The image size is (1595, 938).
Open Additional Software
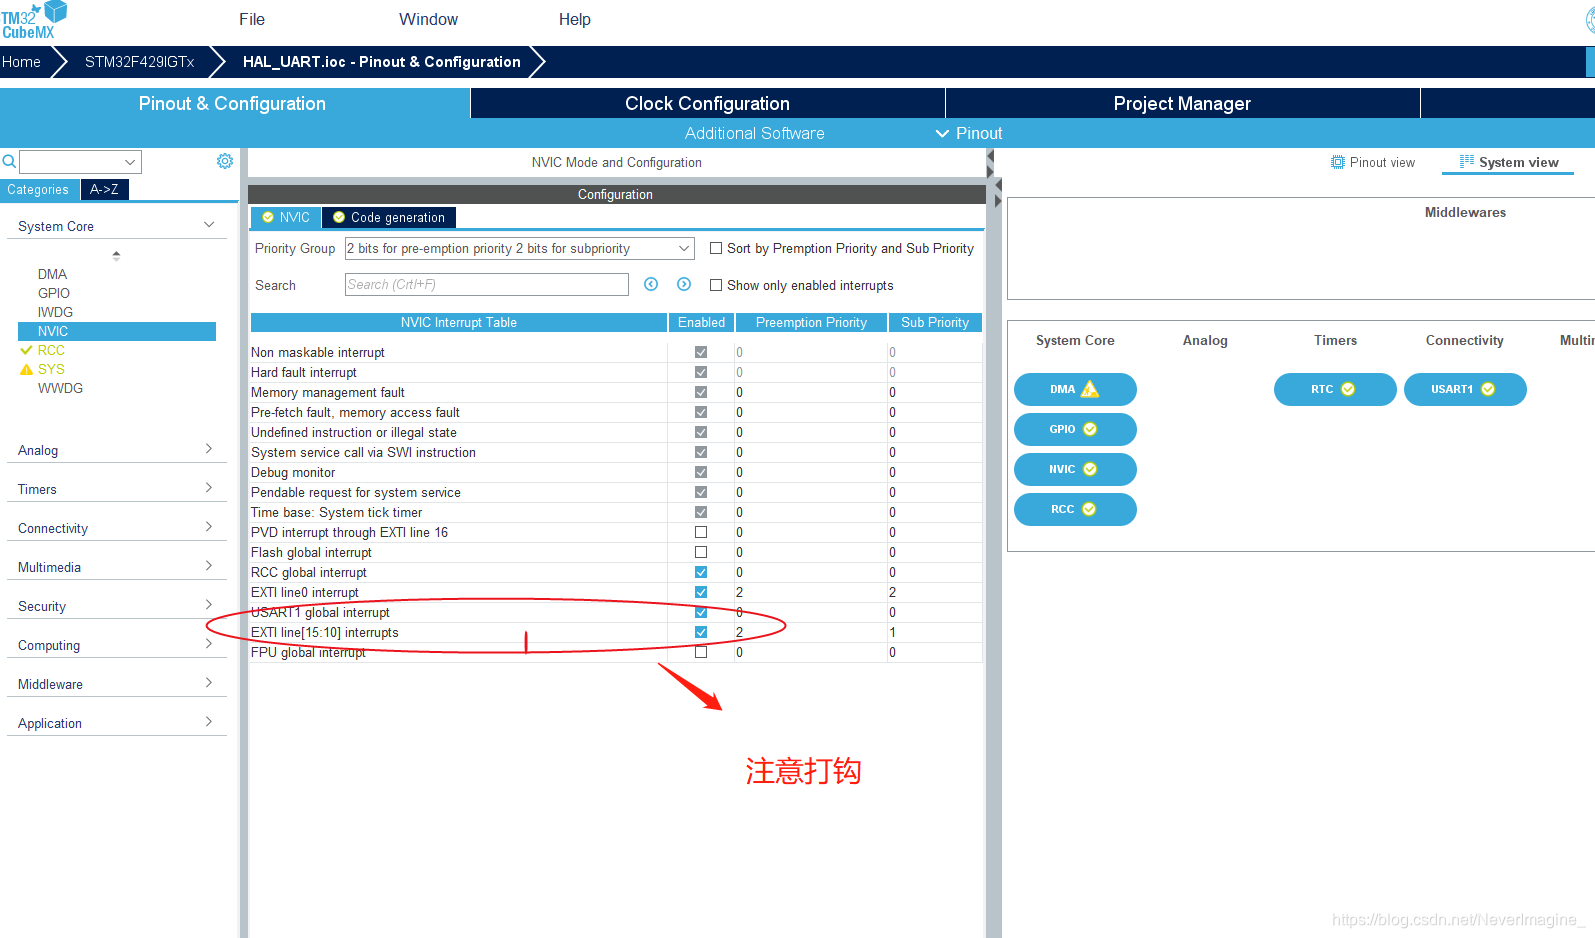(754, 133)
